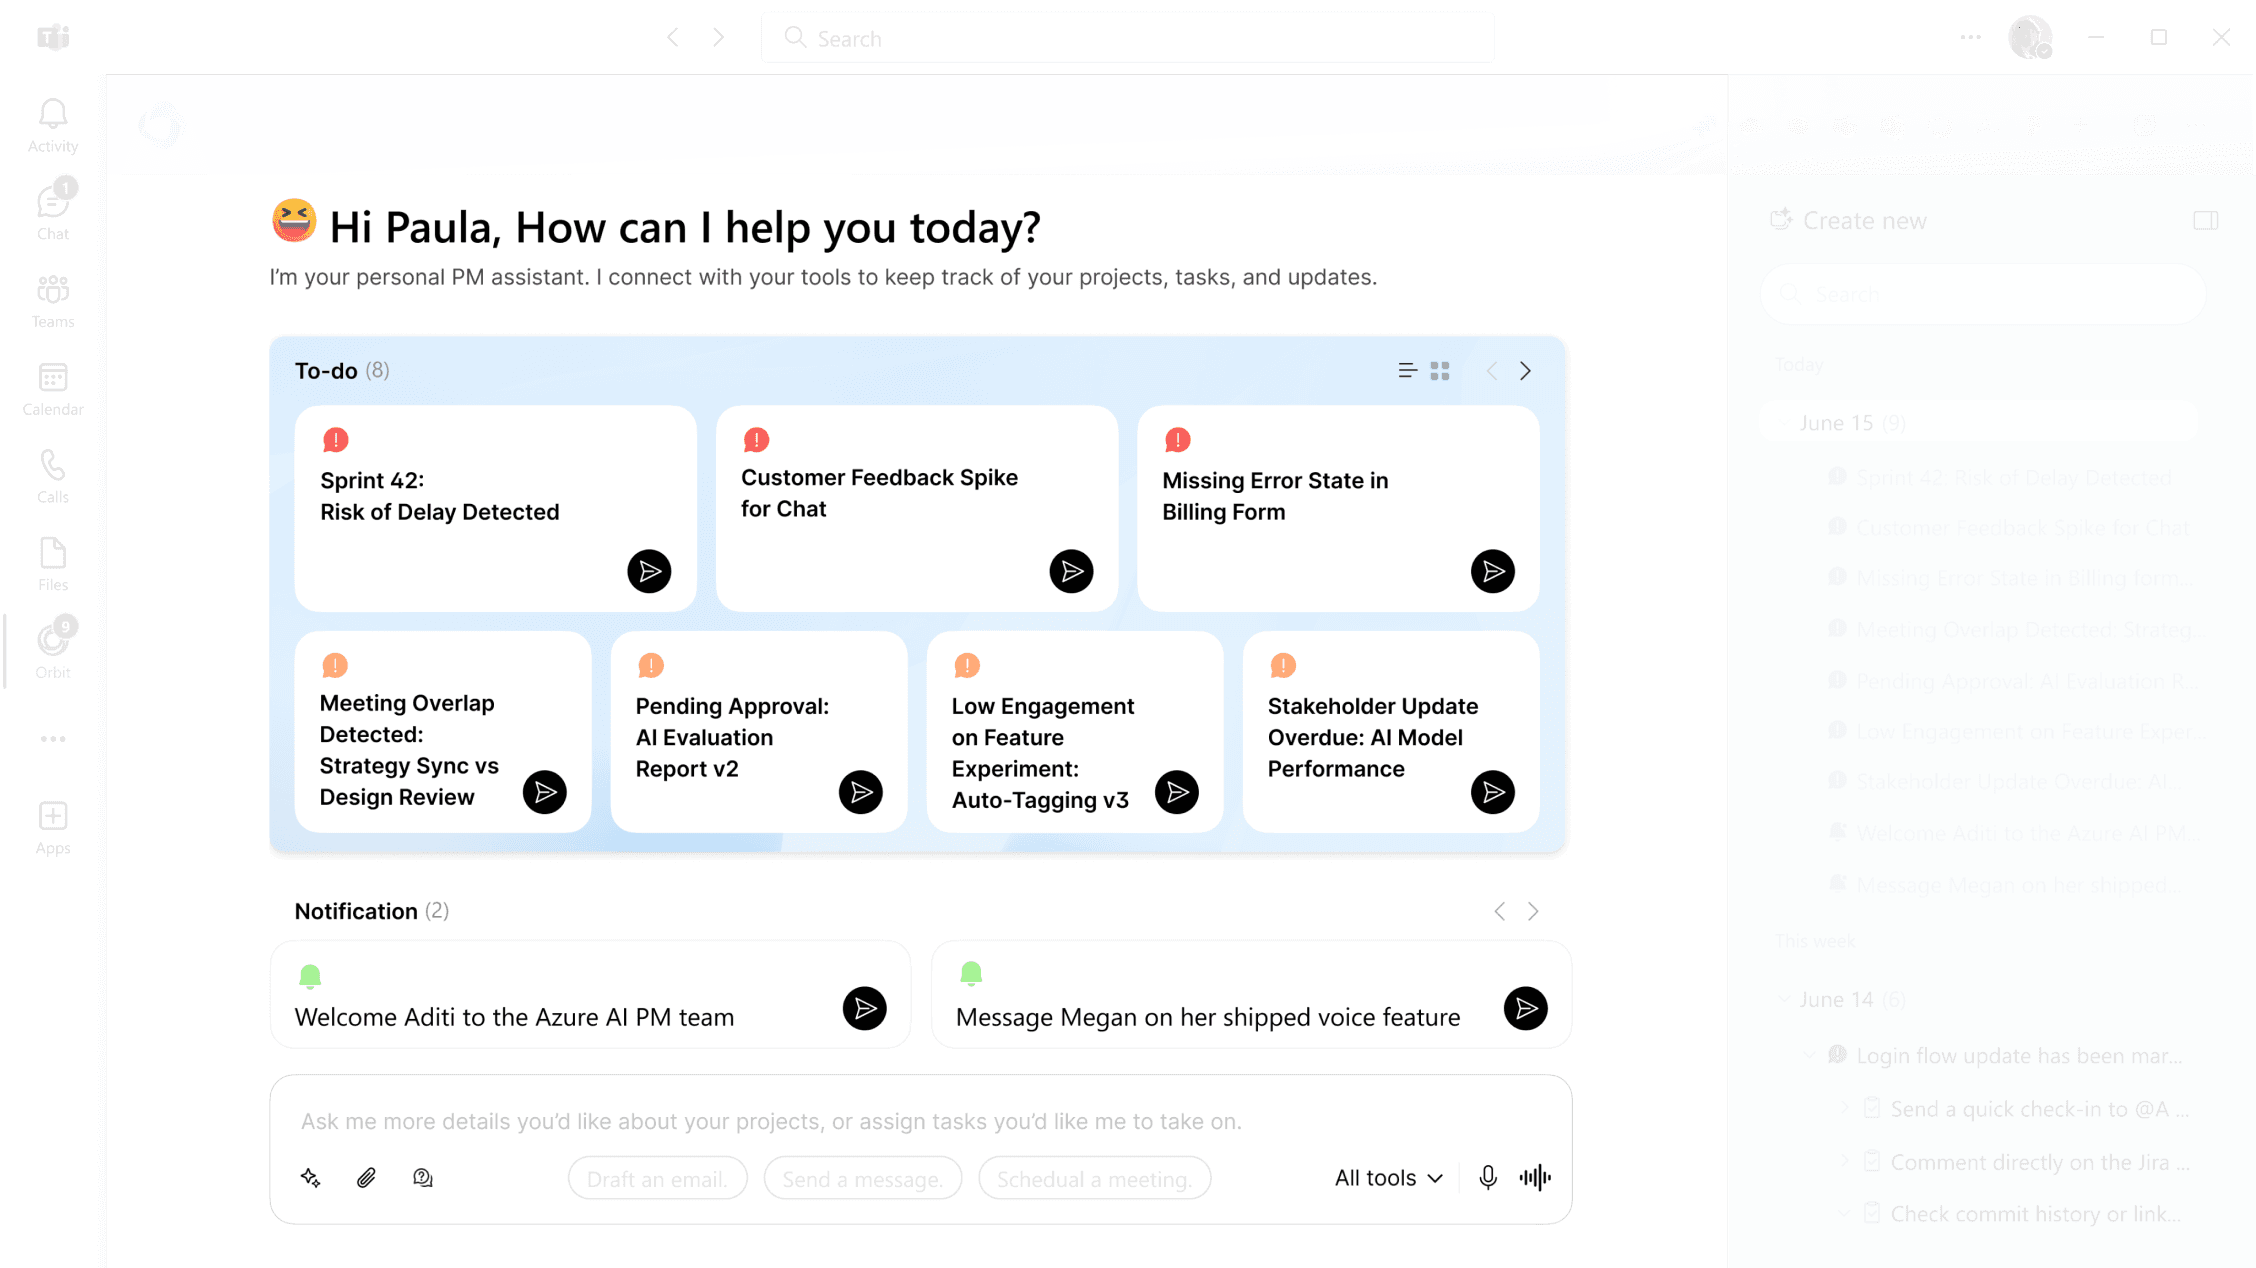This screenshot has width=2256, height=1268.
Task: Open the Chat tab in sidebar
Action: (x=52, y=212)
